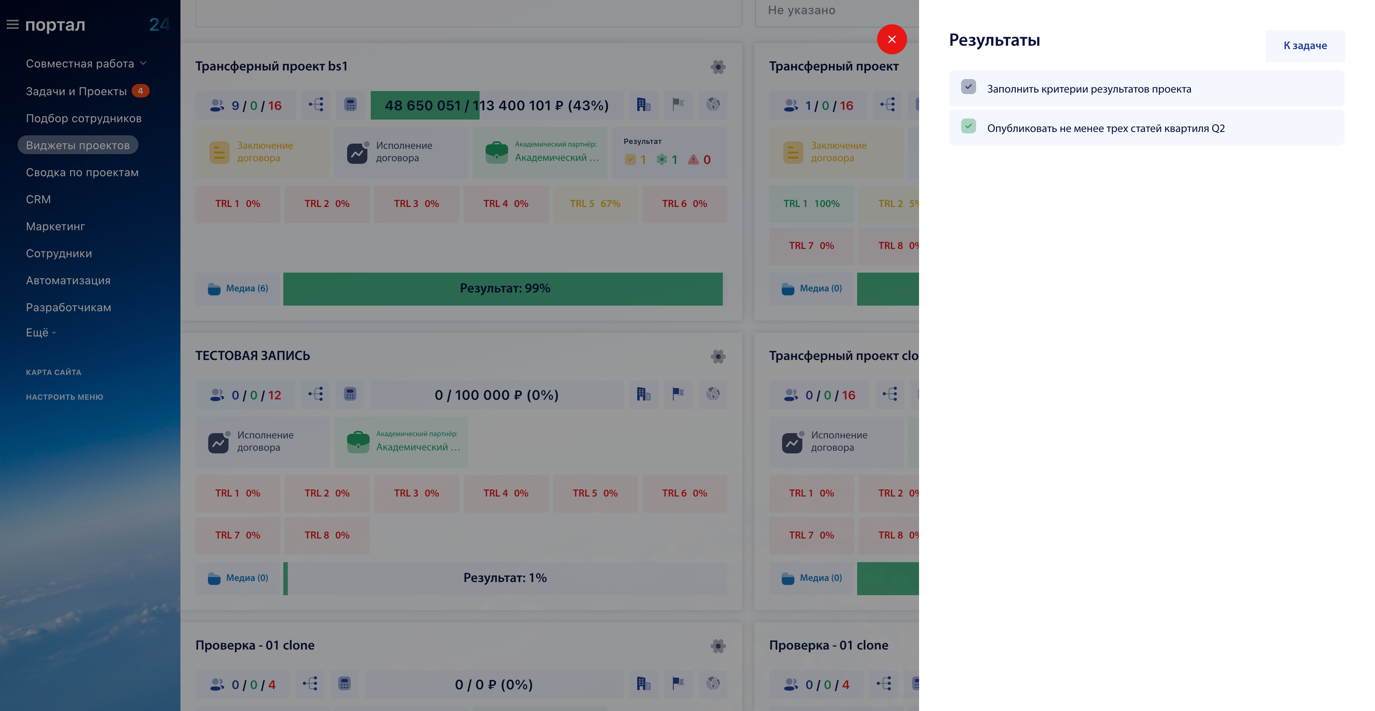1375x711 pixels.
Task: Expand the Ещё menu item
Action: tap(41, 332)
